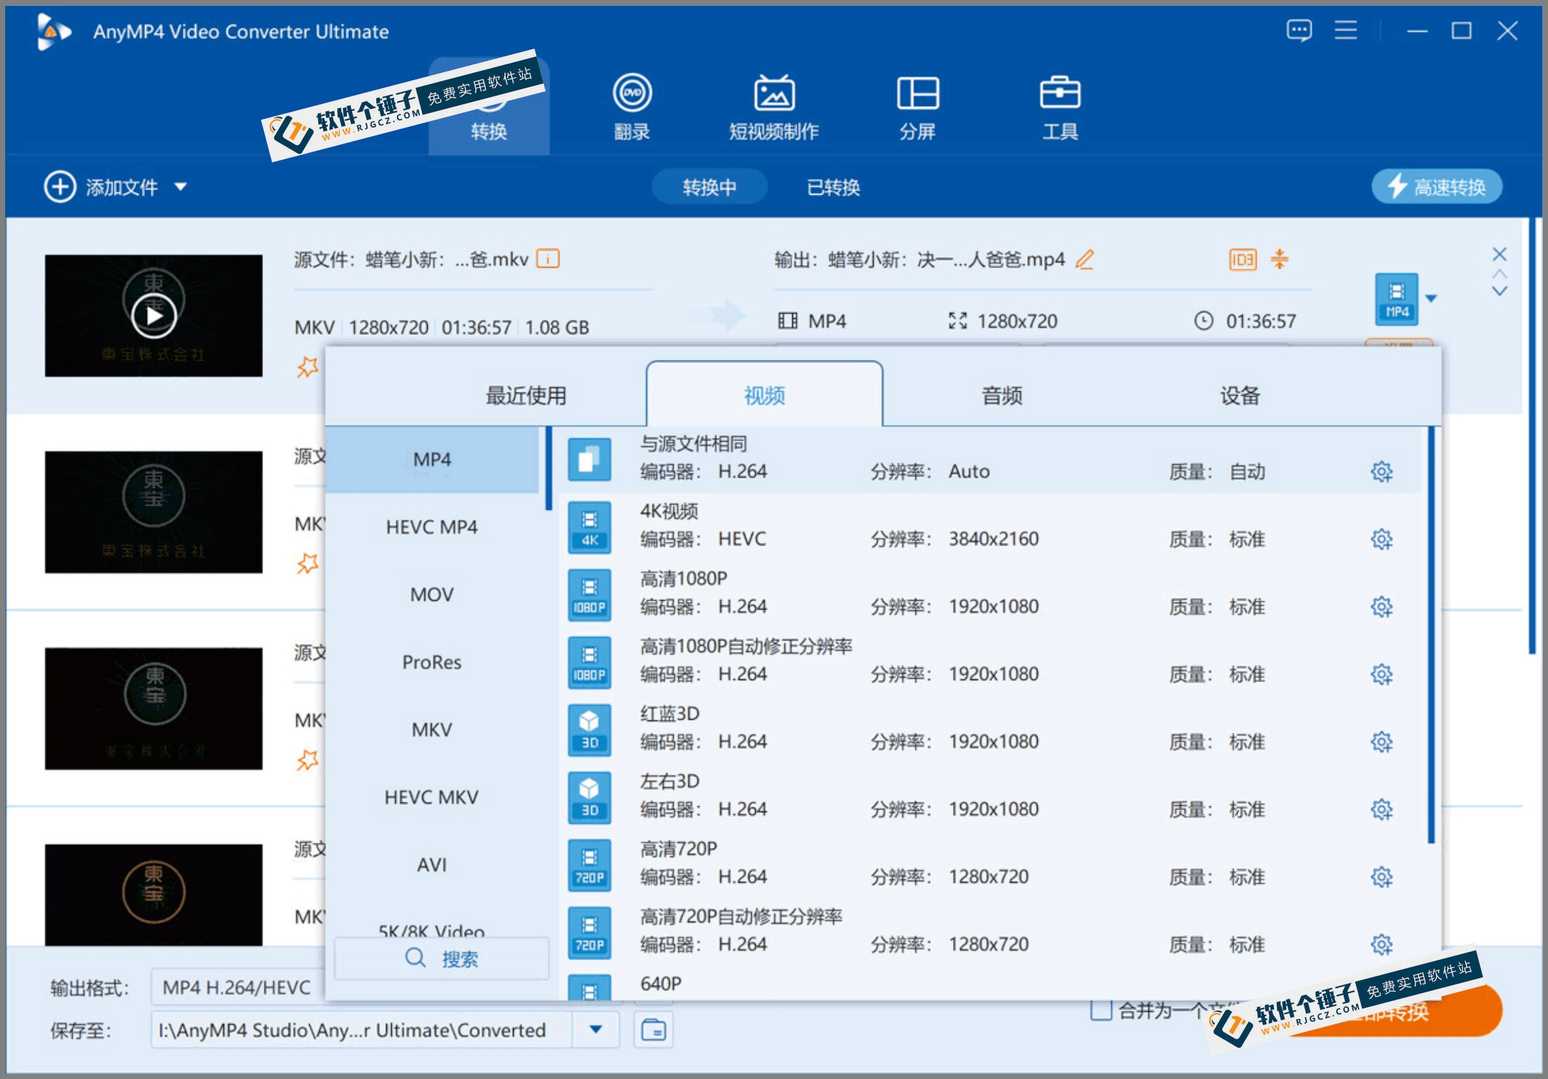Open the 输出格式 MP4 H.264/HEVC combo box
This screenshot has width=1548, height=1079.
[x=238, y=987]
